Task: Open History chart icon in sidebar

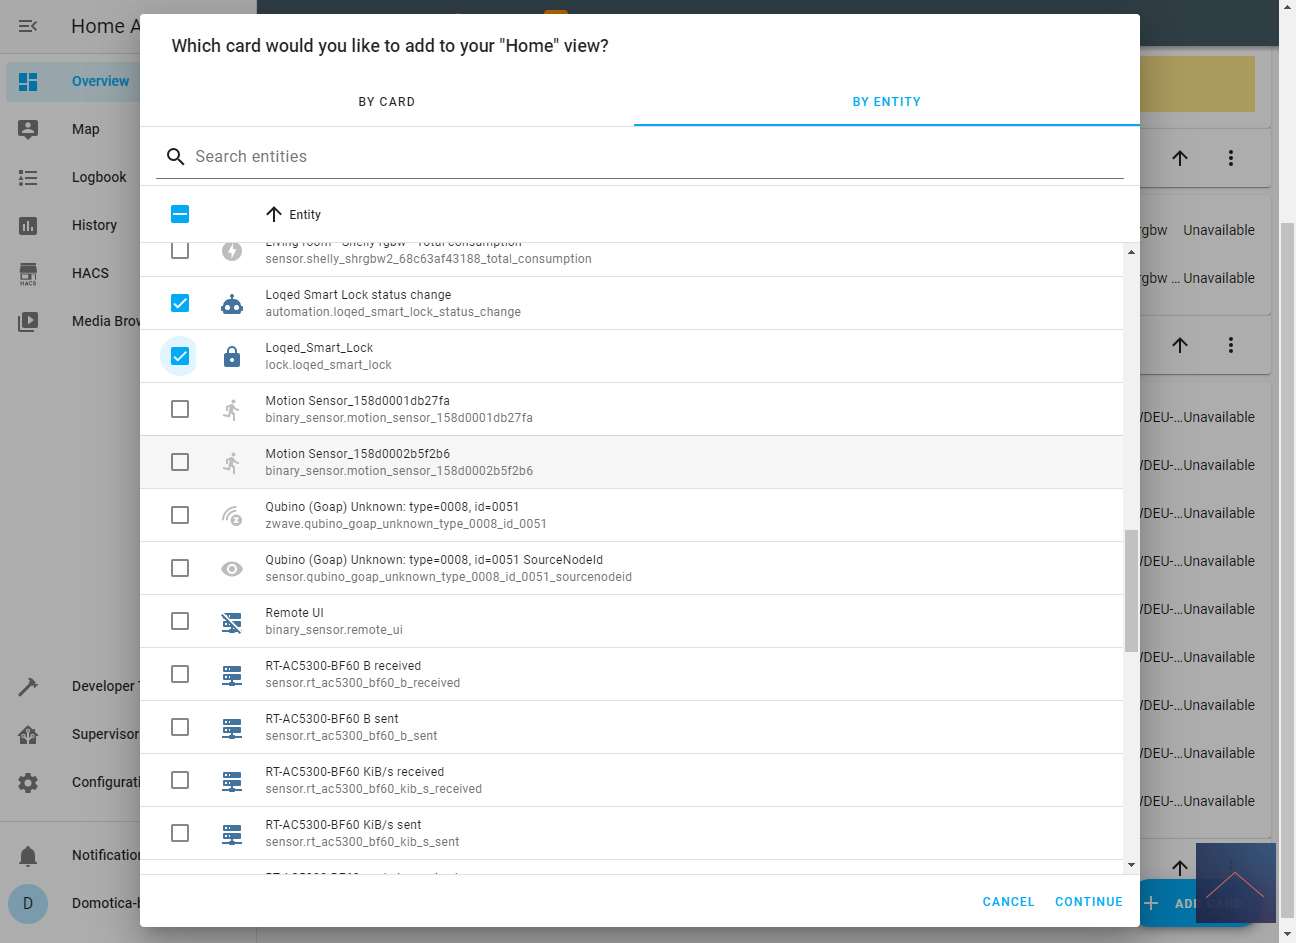Action: 28,225
